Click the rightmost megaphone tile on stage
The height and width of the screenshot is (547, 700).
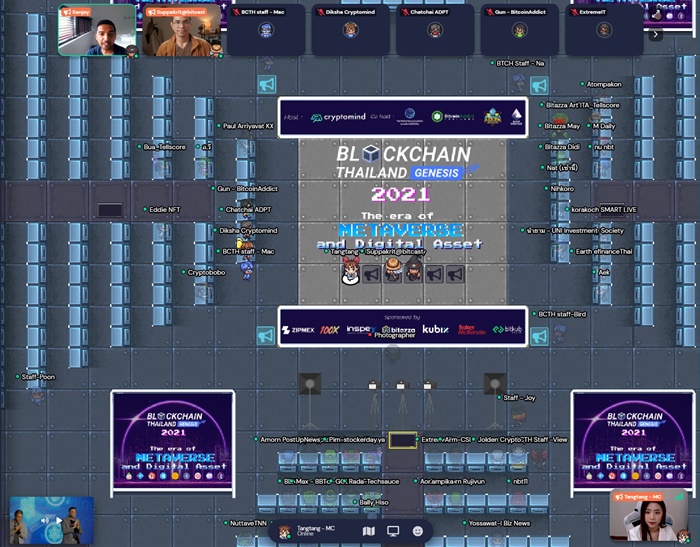[x=455, y=274]
